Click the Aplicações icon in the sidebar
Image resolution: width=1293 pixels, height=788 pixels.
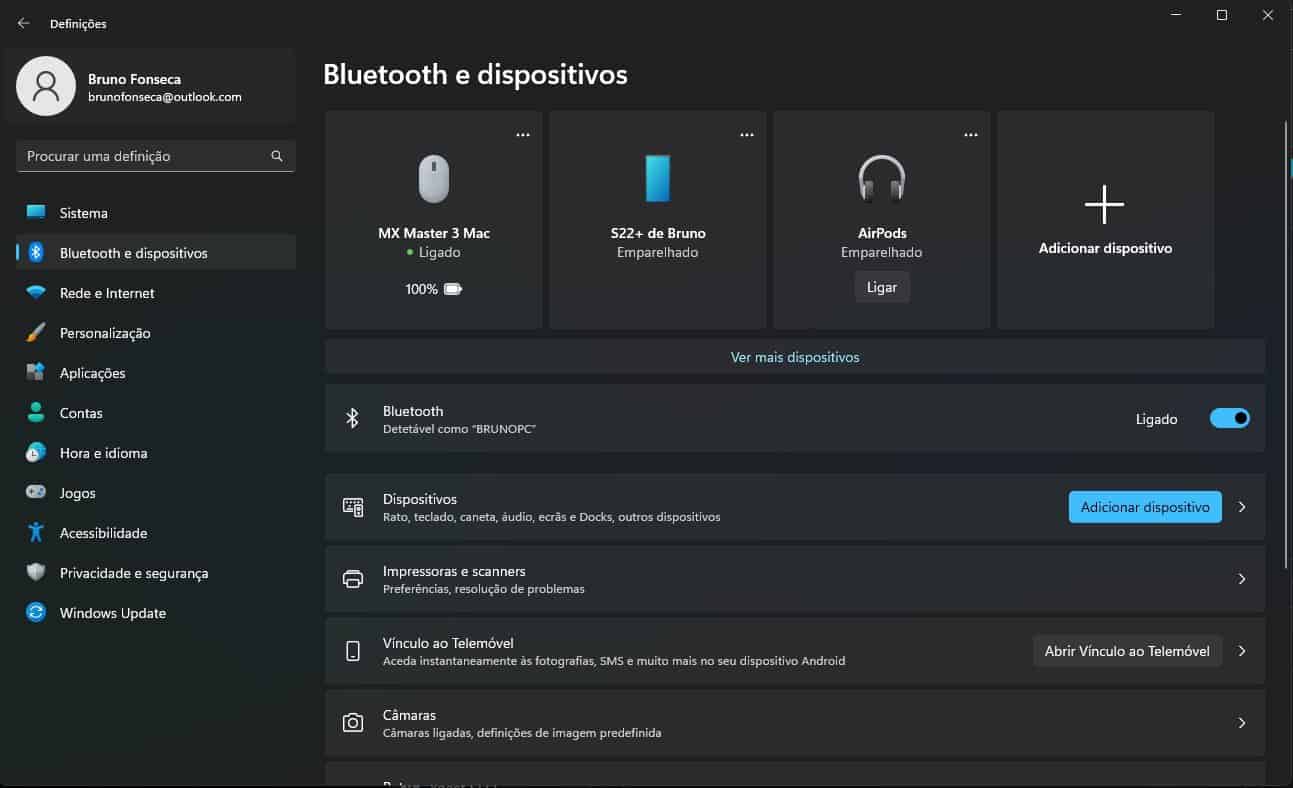coord(36,372)
